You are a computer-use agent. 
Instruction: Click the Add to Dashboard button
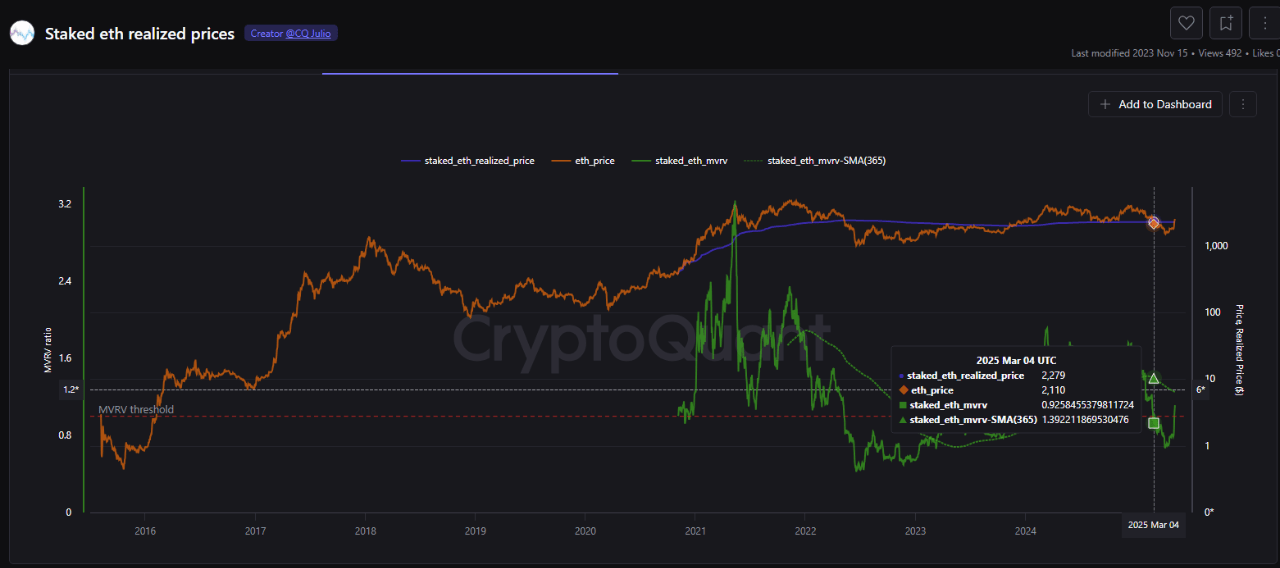(x=1155, y=104)
